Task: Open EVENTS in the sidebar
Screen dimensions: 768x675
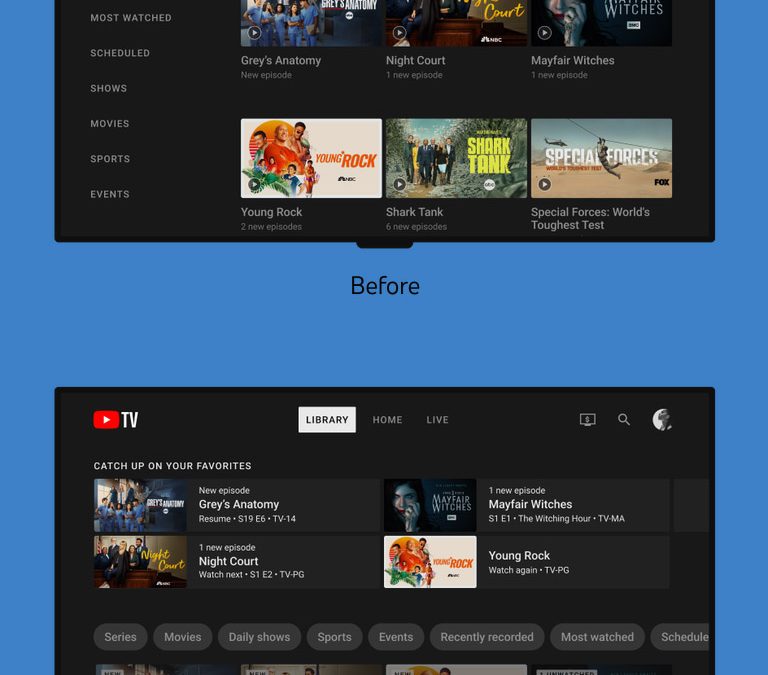Action: click(110, 194)
